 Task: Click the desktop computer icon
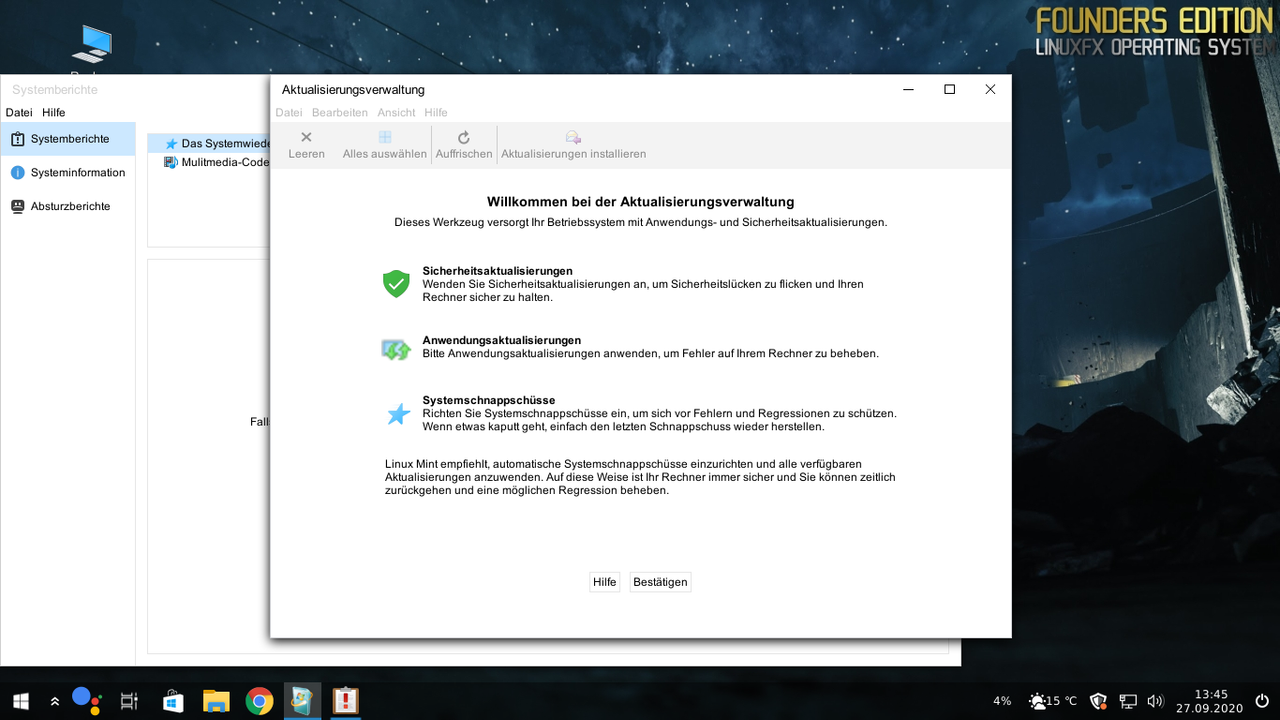tap(92, 44)
